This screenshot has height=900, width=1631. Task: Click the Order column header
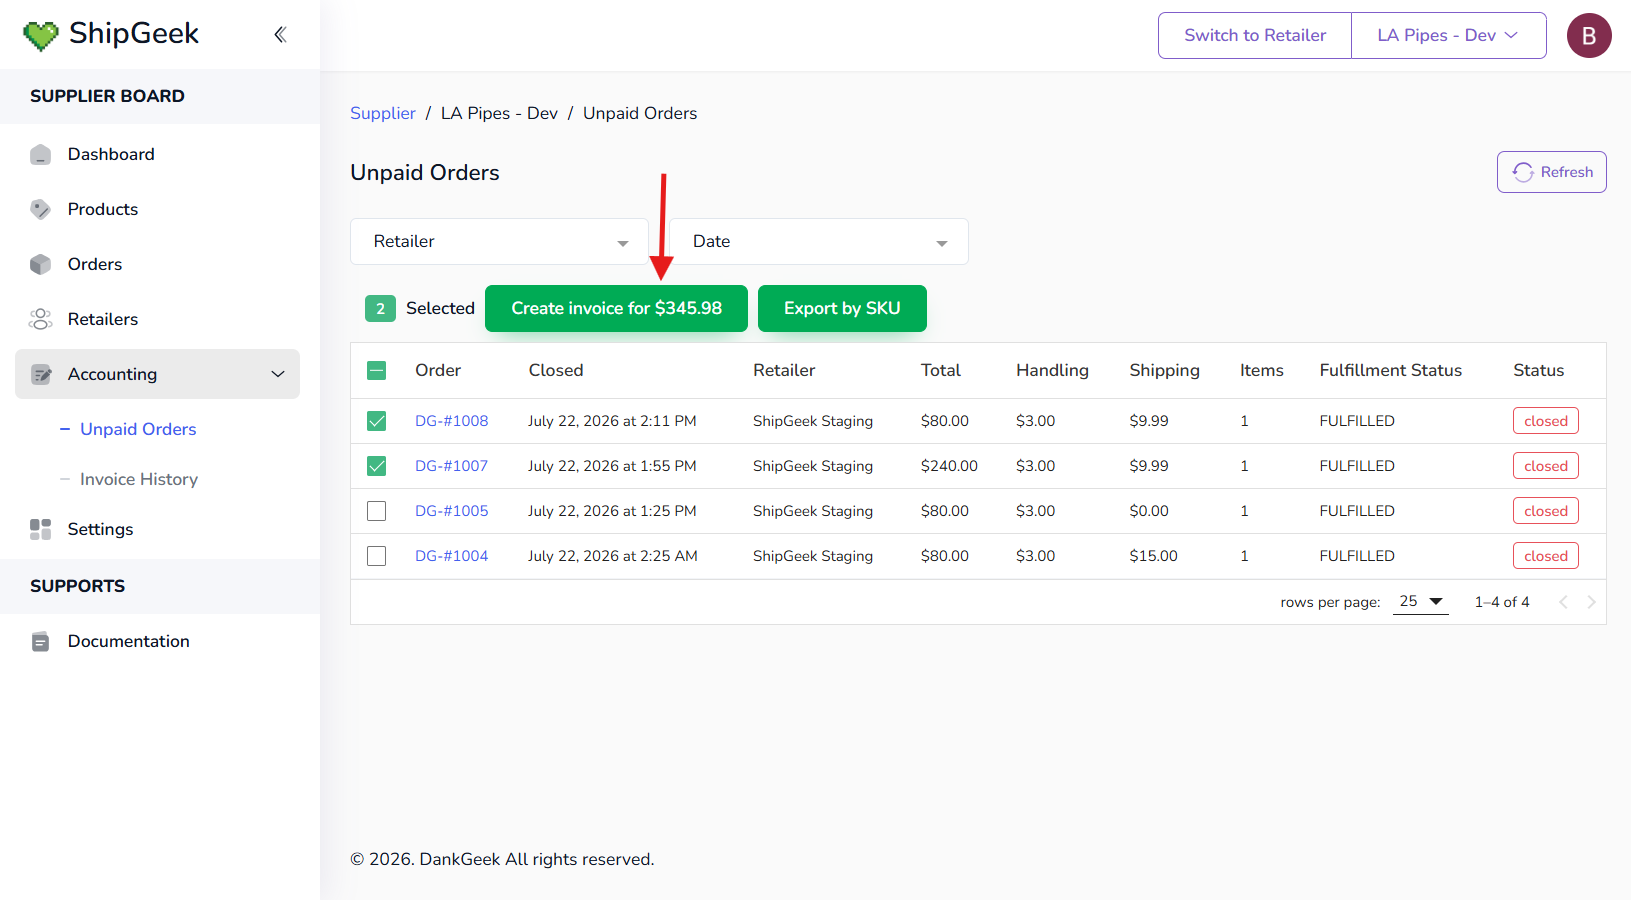[x=438, y=370]
